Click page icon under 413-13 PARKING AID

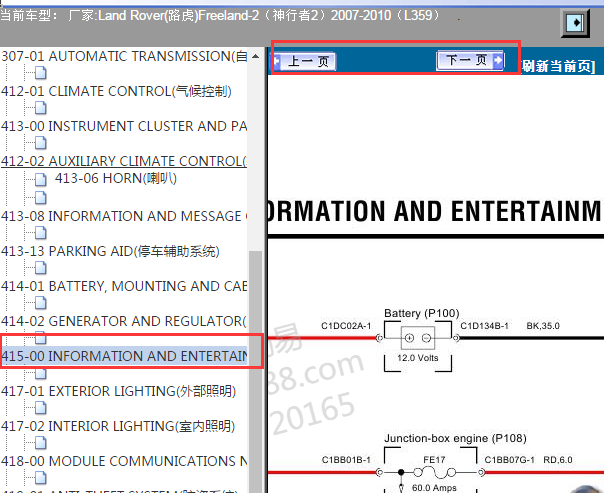pos(40,268)
